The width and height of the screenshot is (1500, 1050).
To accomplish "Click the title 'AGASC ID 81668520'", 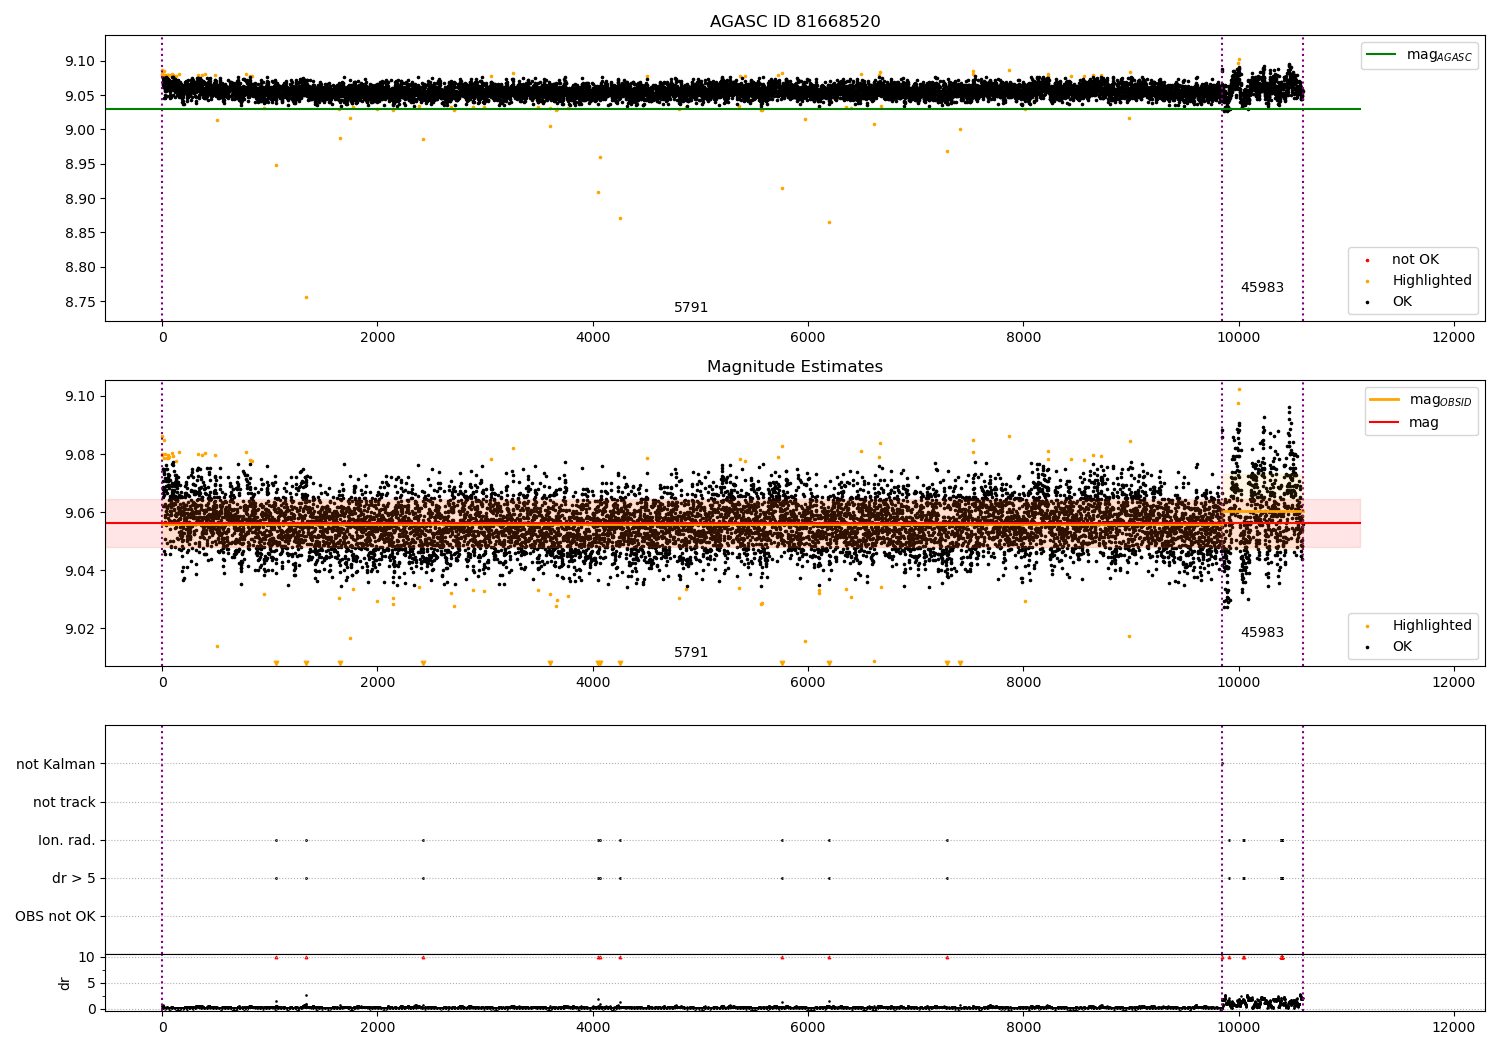I will pyautogui.click(x=795, y=22).
